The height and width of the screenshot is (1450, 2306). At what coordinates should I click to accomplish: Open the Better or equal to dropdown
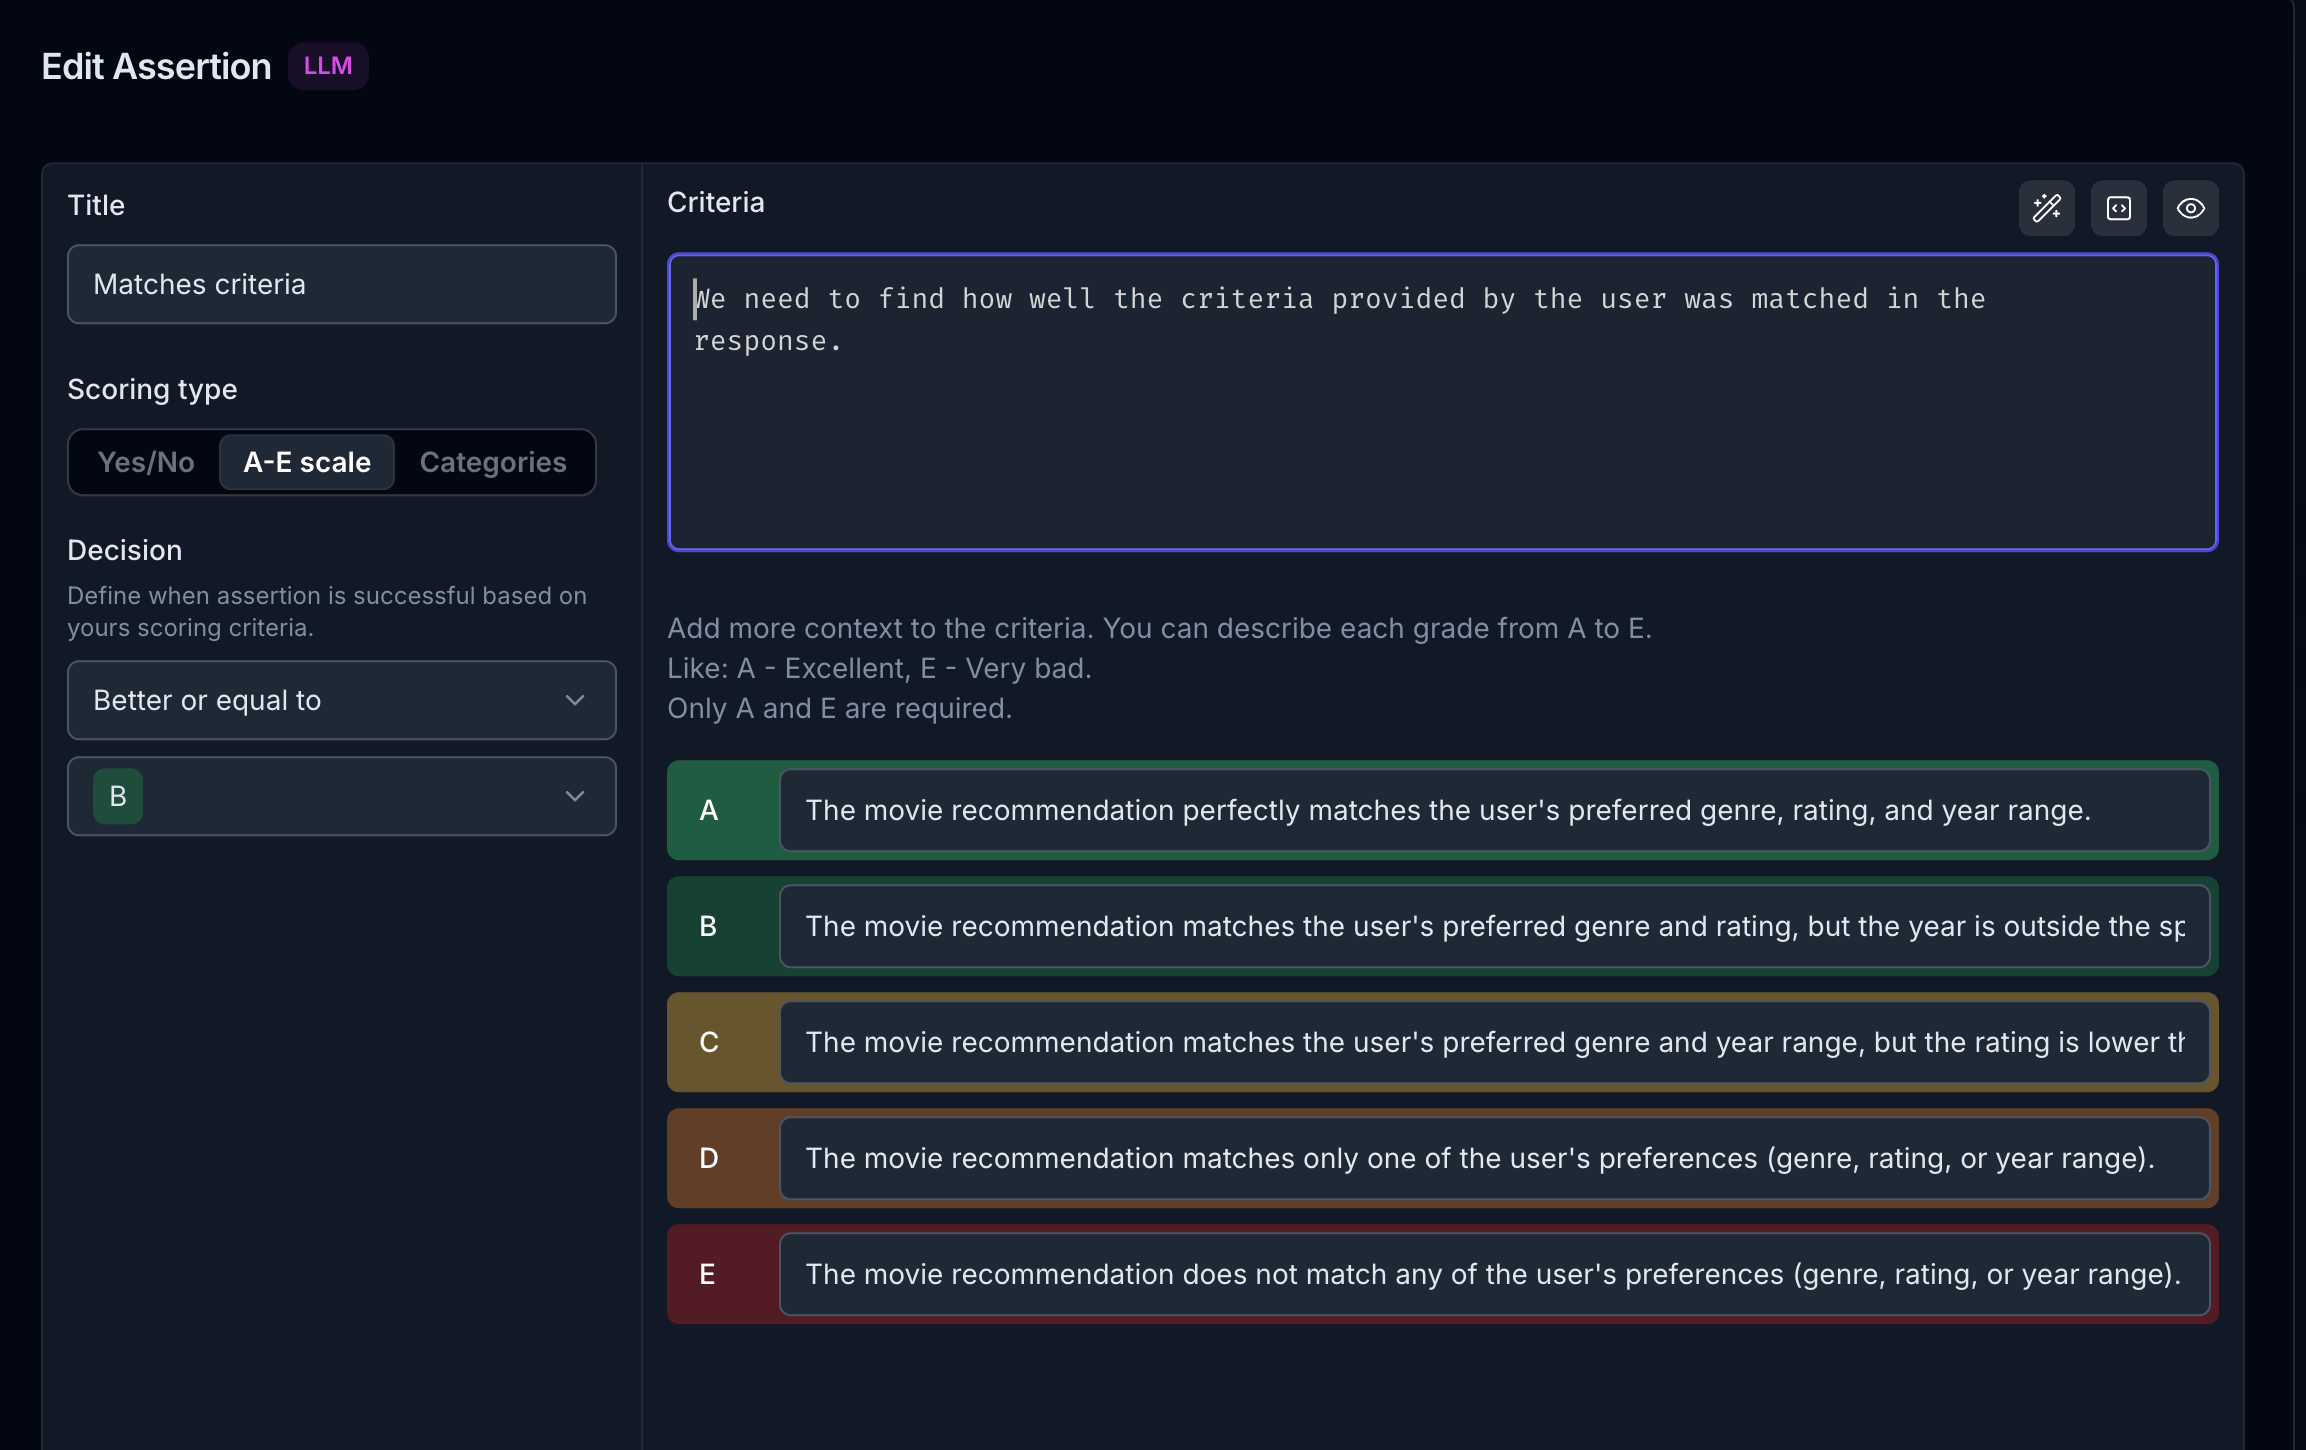[x=341, y=700]
